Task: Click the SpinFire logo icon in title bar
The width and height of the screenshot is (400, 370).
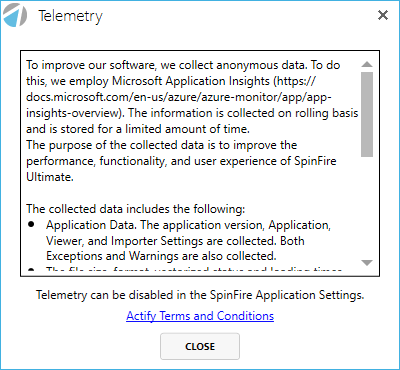Action: click(15, 15)
